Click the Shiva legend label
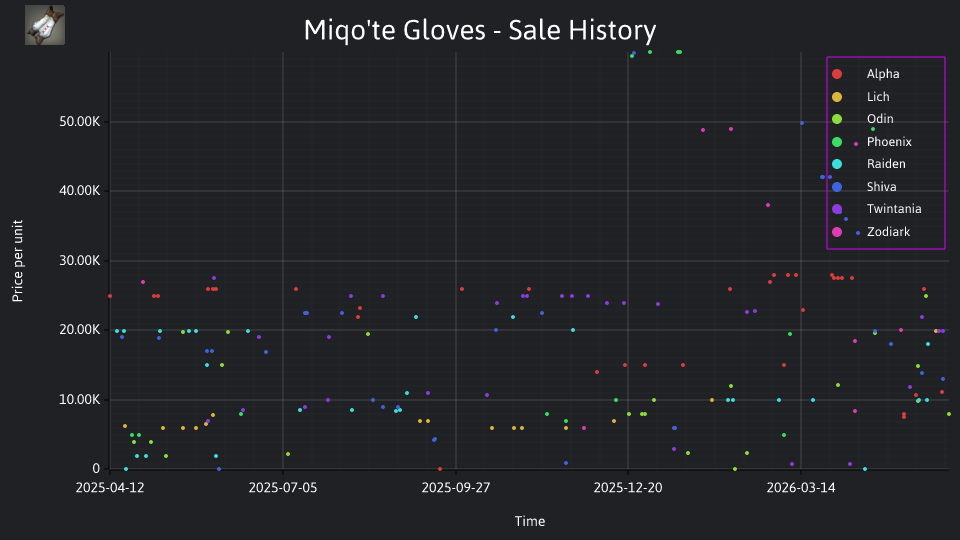This screenshot has width=960, height=540. (881, 187)
